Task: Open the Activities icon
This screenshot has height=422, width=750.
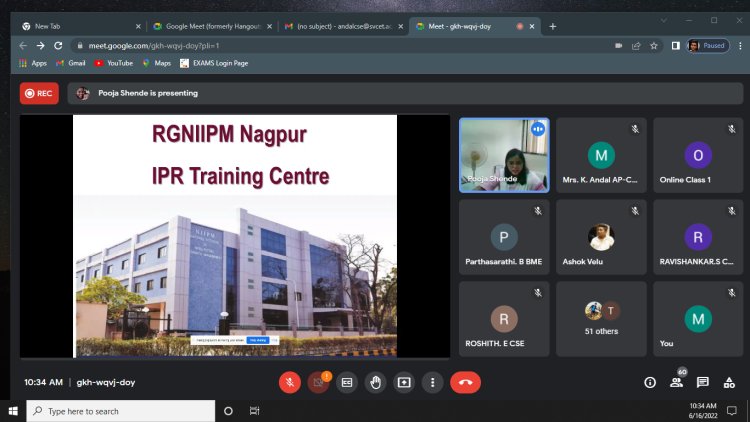Action: 729,382
